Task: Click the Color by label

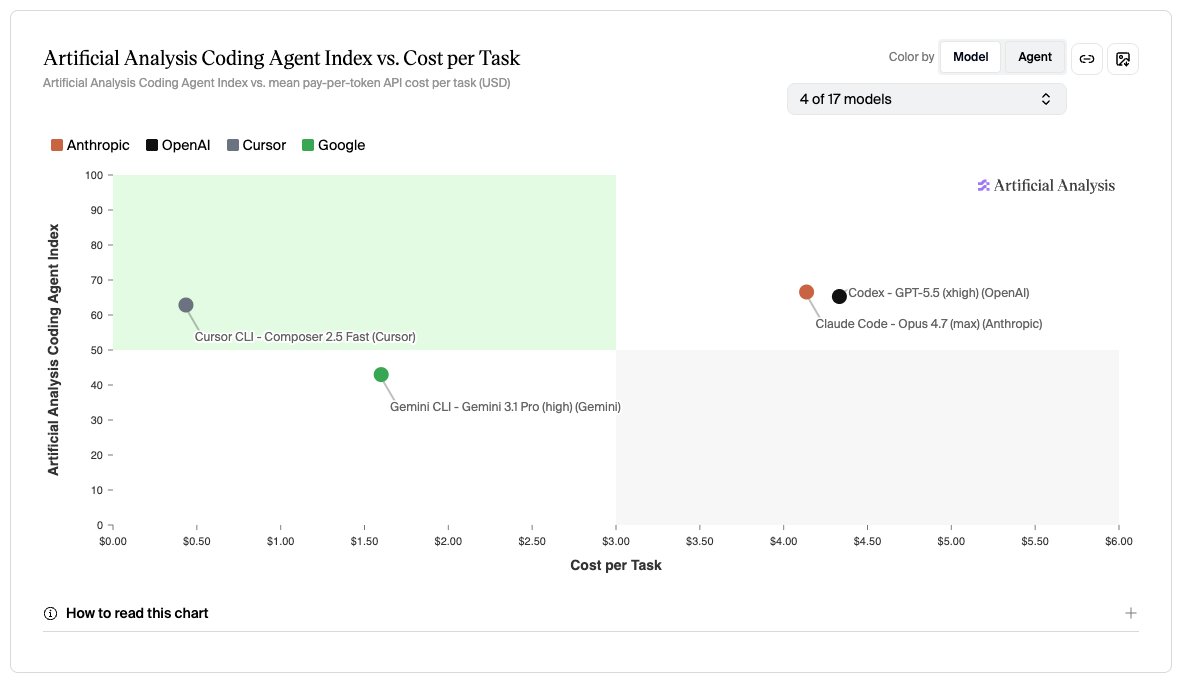Action: pyautogui.click(x=911, y=57)
